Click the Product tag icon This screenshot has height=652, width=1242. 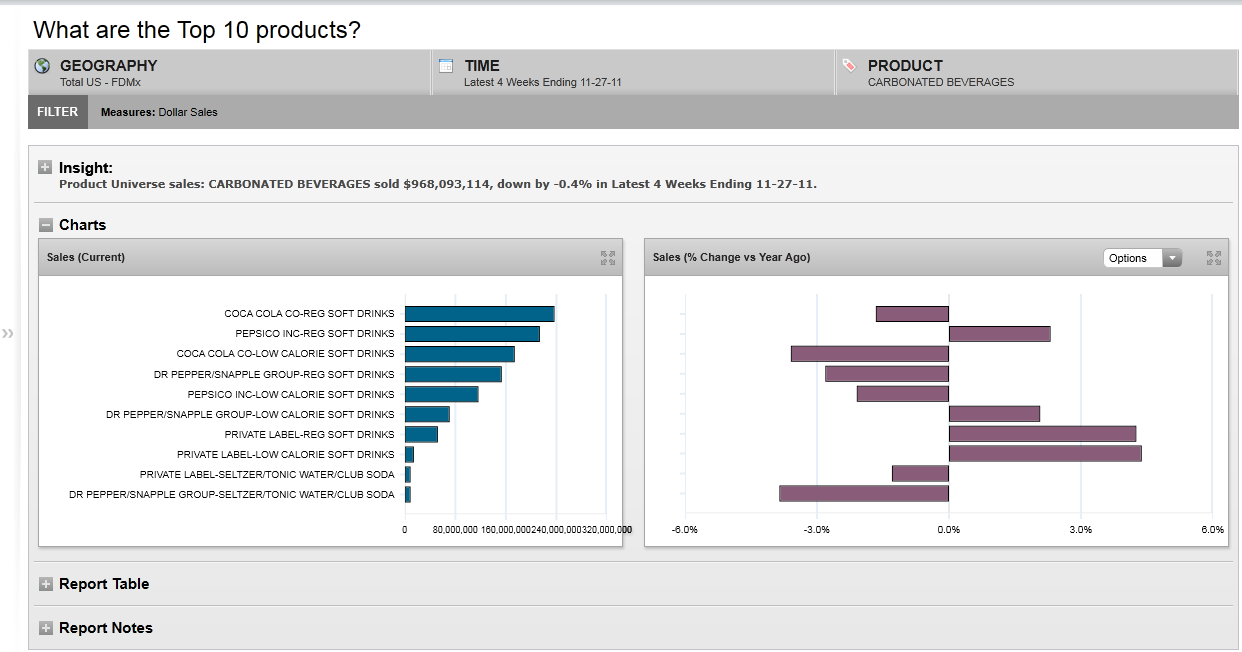click(849, 66)
